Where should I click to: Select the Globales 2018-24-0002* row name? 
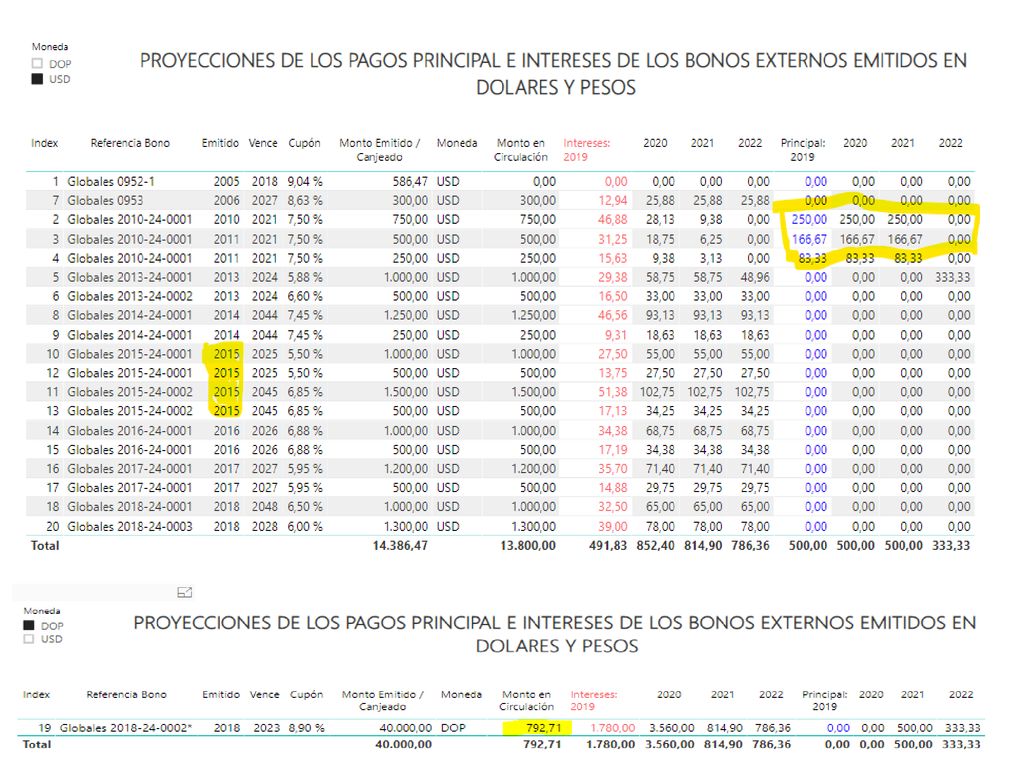pos(126,728)
